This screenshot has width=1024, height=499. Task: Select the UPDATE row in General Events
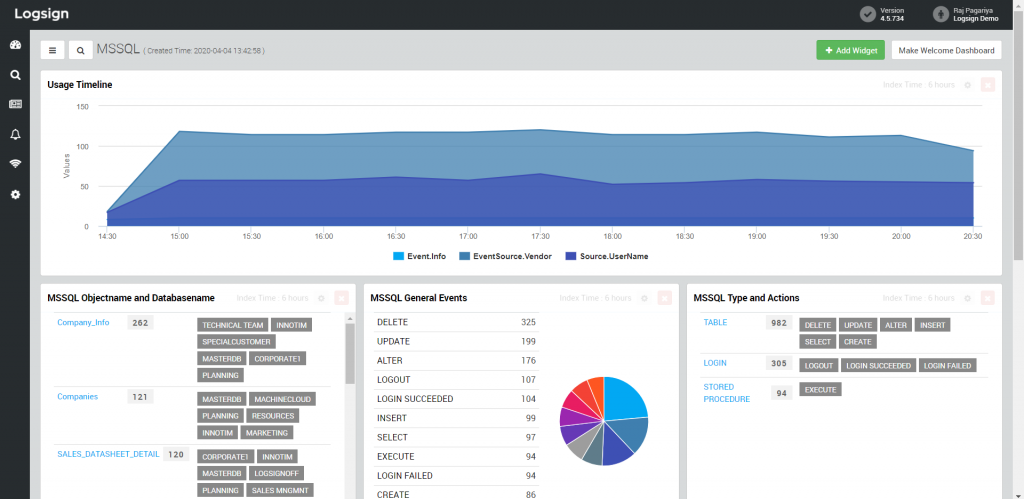tap(456, 342)
